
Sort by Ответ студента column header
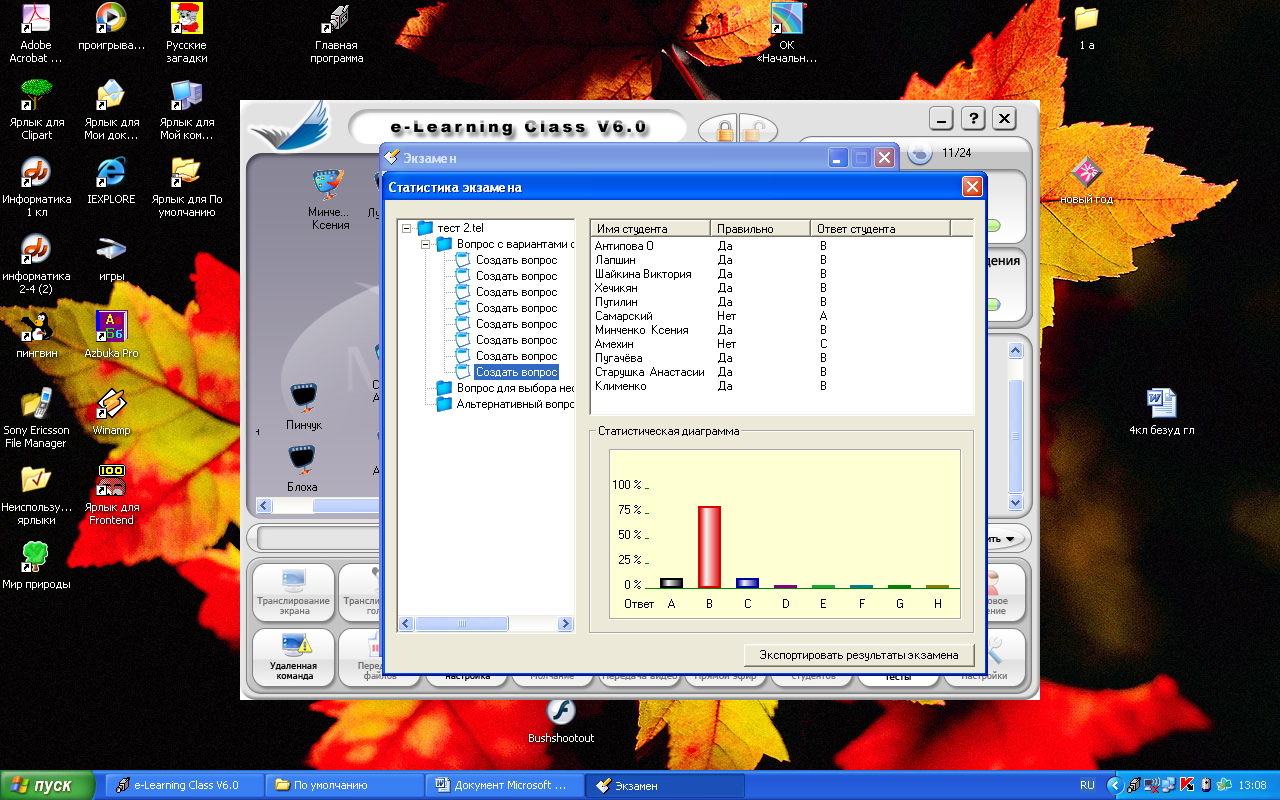tap(880, 228)
